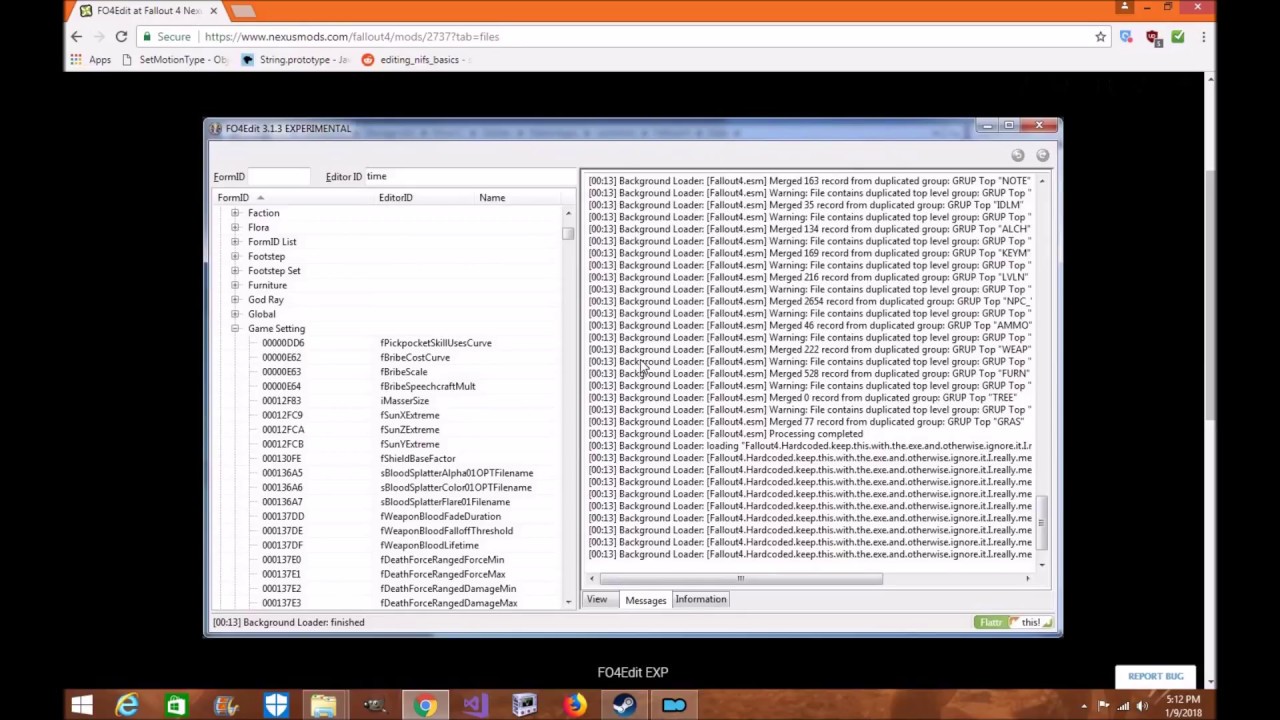Screen dimensions: 1280x720
Task: Click the FormID search field
Action: [x=278, y=177]
